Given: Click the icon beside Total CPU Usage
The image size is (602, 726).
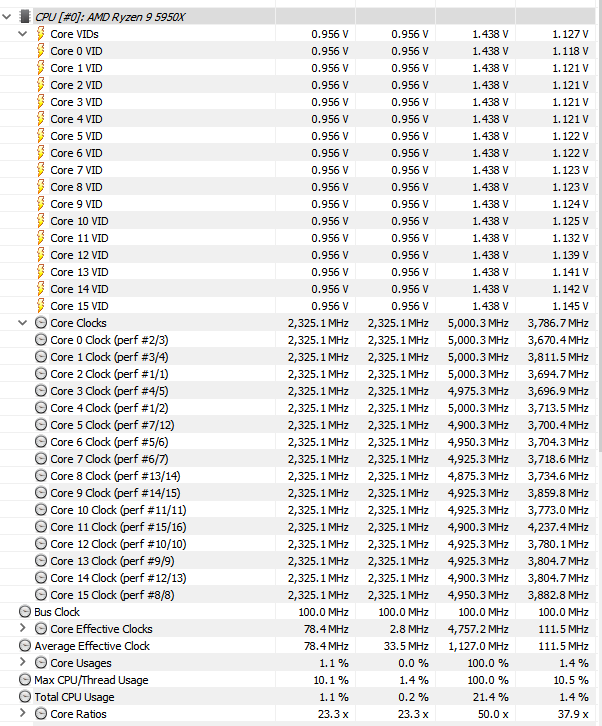Looking at the screenshot, I should pos(25,697).
